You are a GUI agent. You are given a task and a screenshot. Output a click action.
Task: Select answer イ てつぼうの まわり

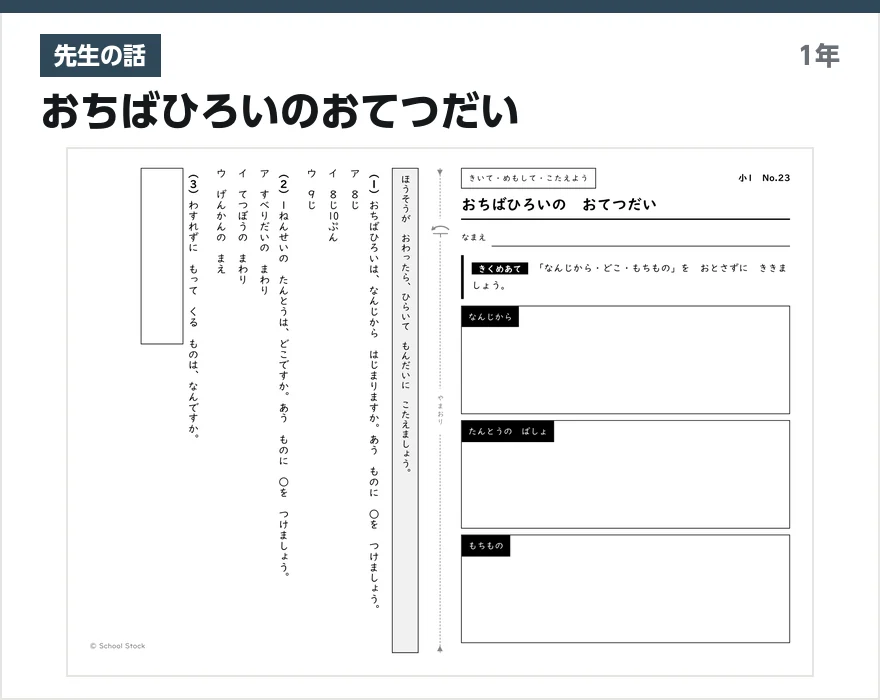[x=242, y=226]
